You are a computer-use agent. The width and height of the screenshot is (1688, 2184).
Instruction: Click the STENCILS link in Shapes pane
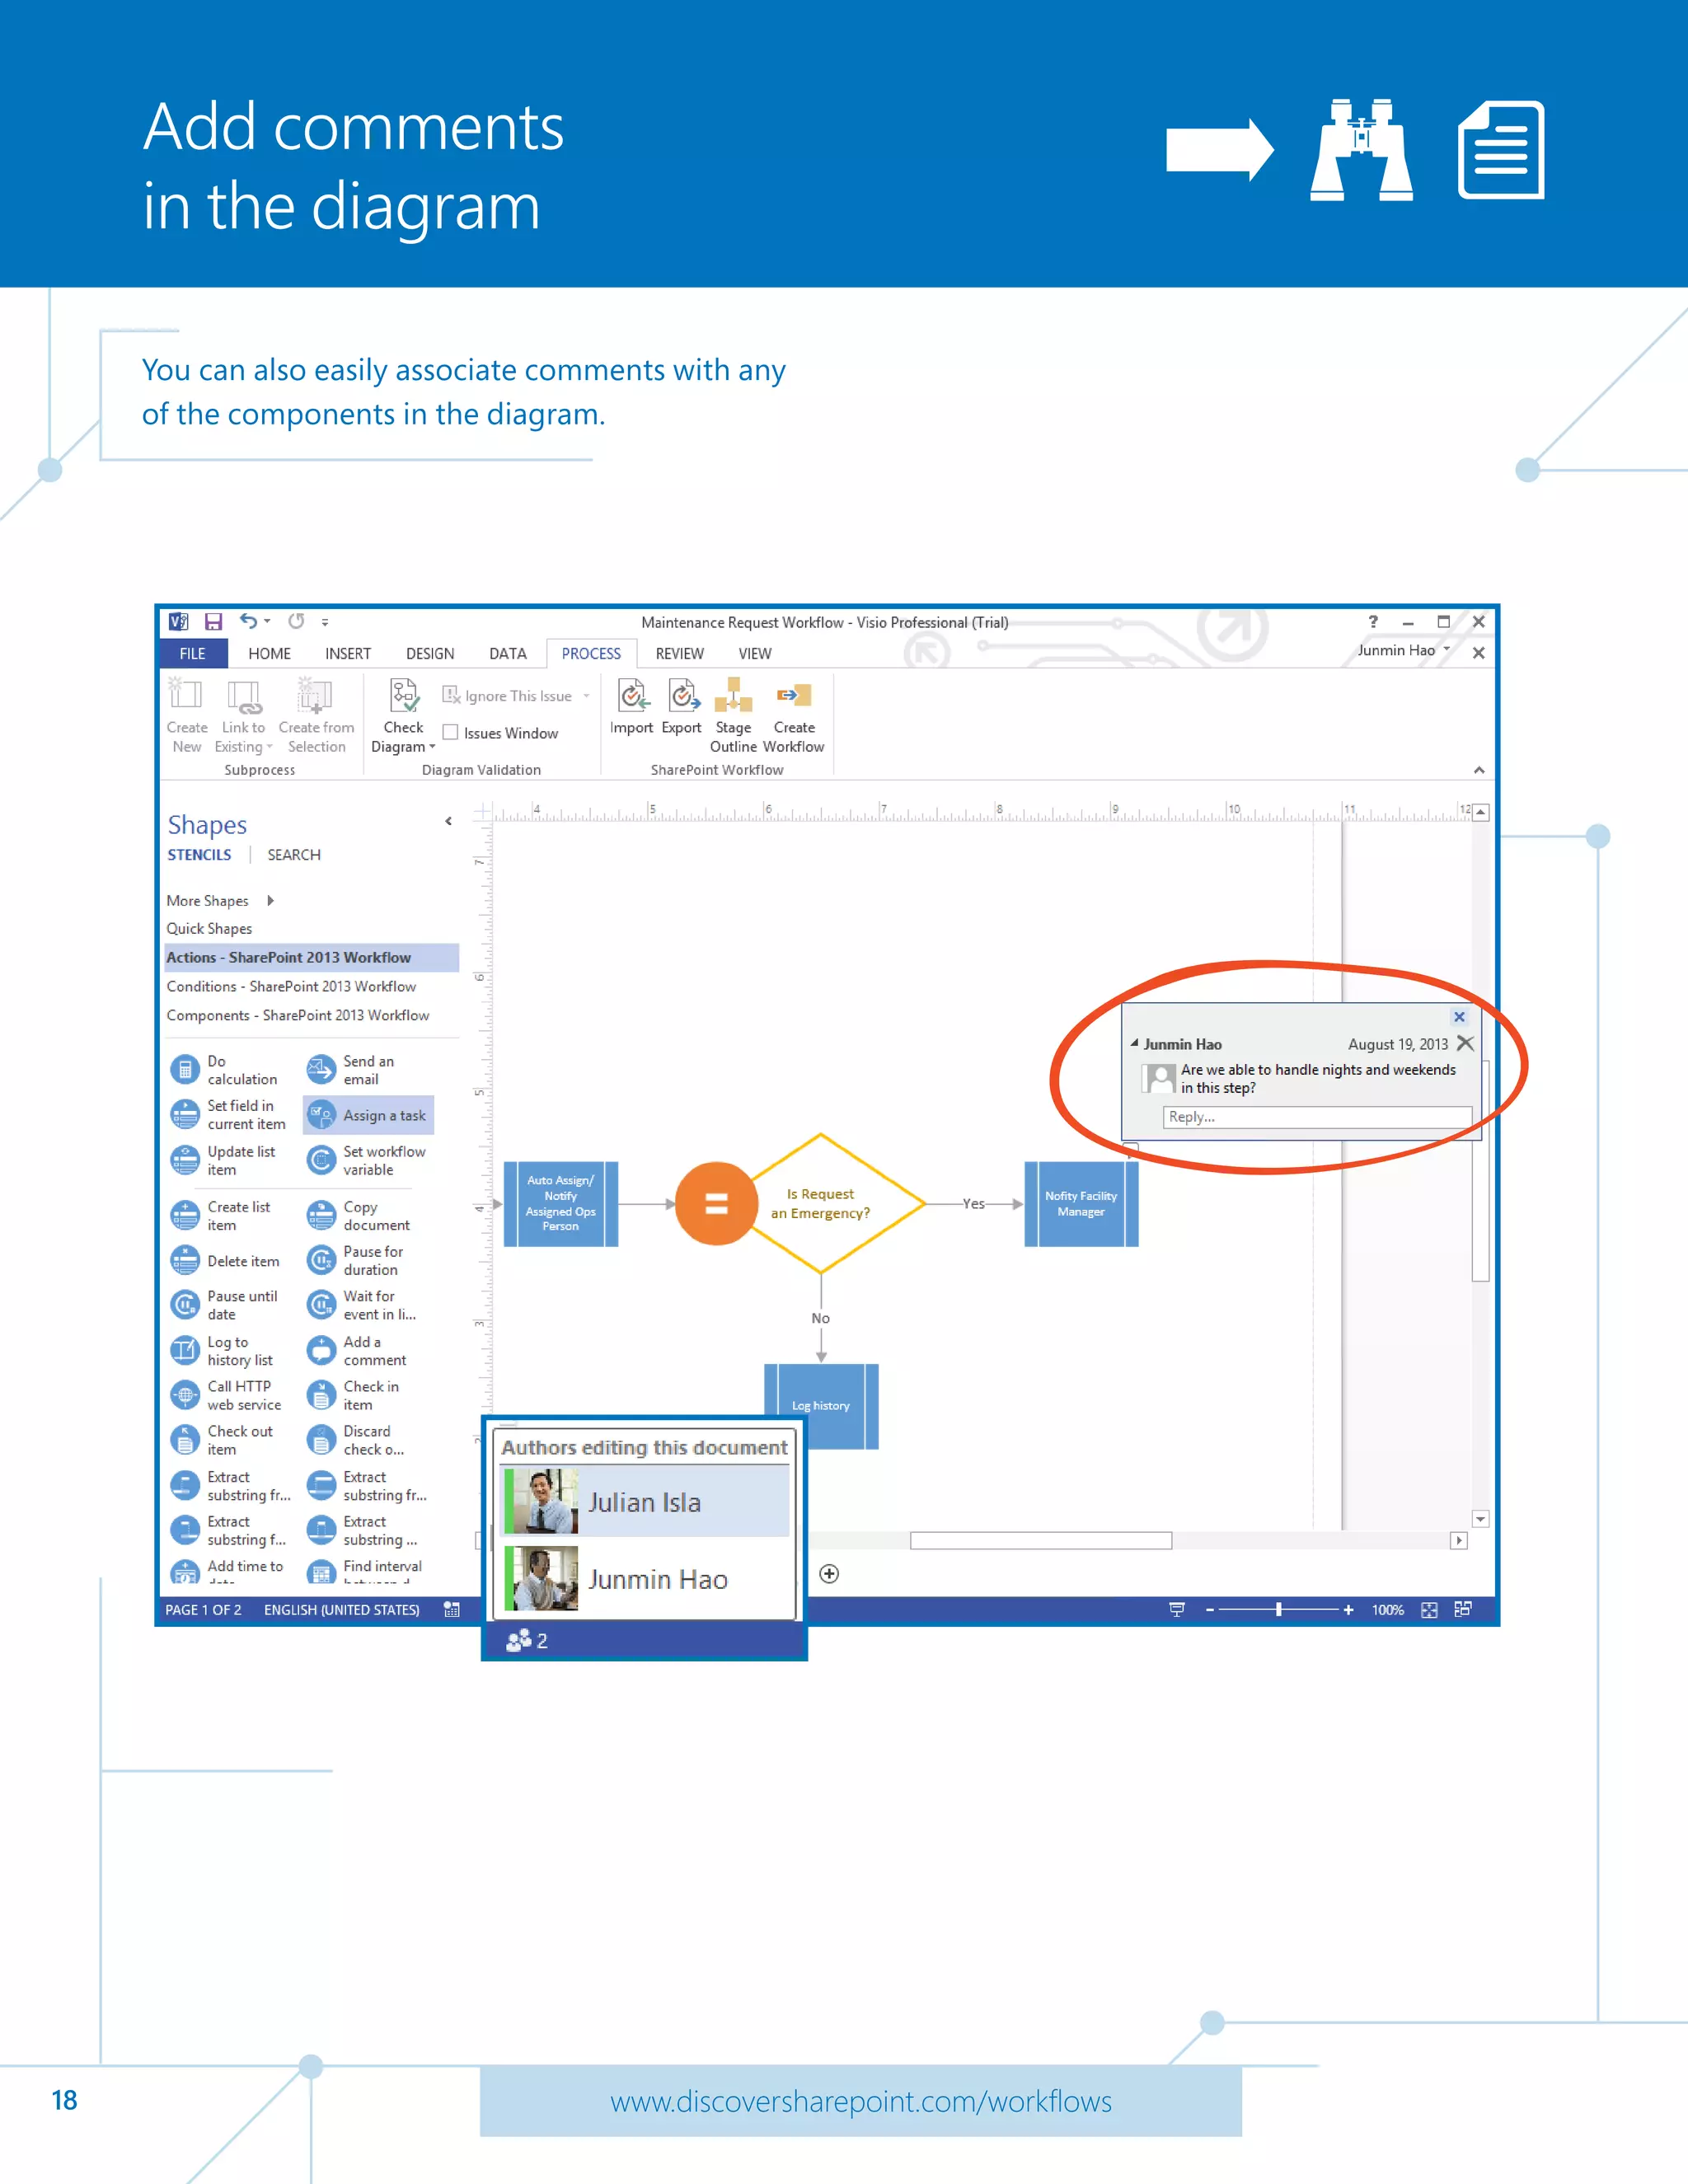(199, 855)
